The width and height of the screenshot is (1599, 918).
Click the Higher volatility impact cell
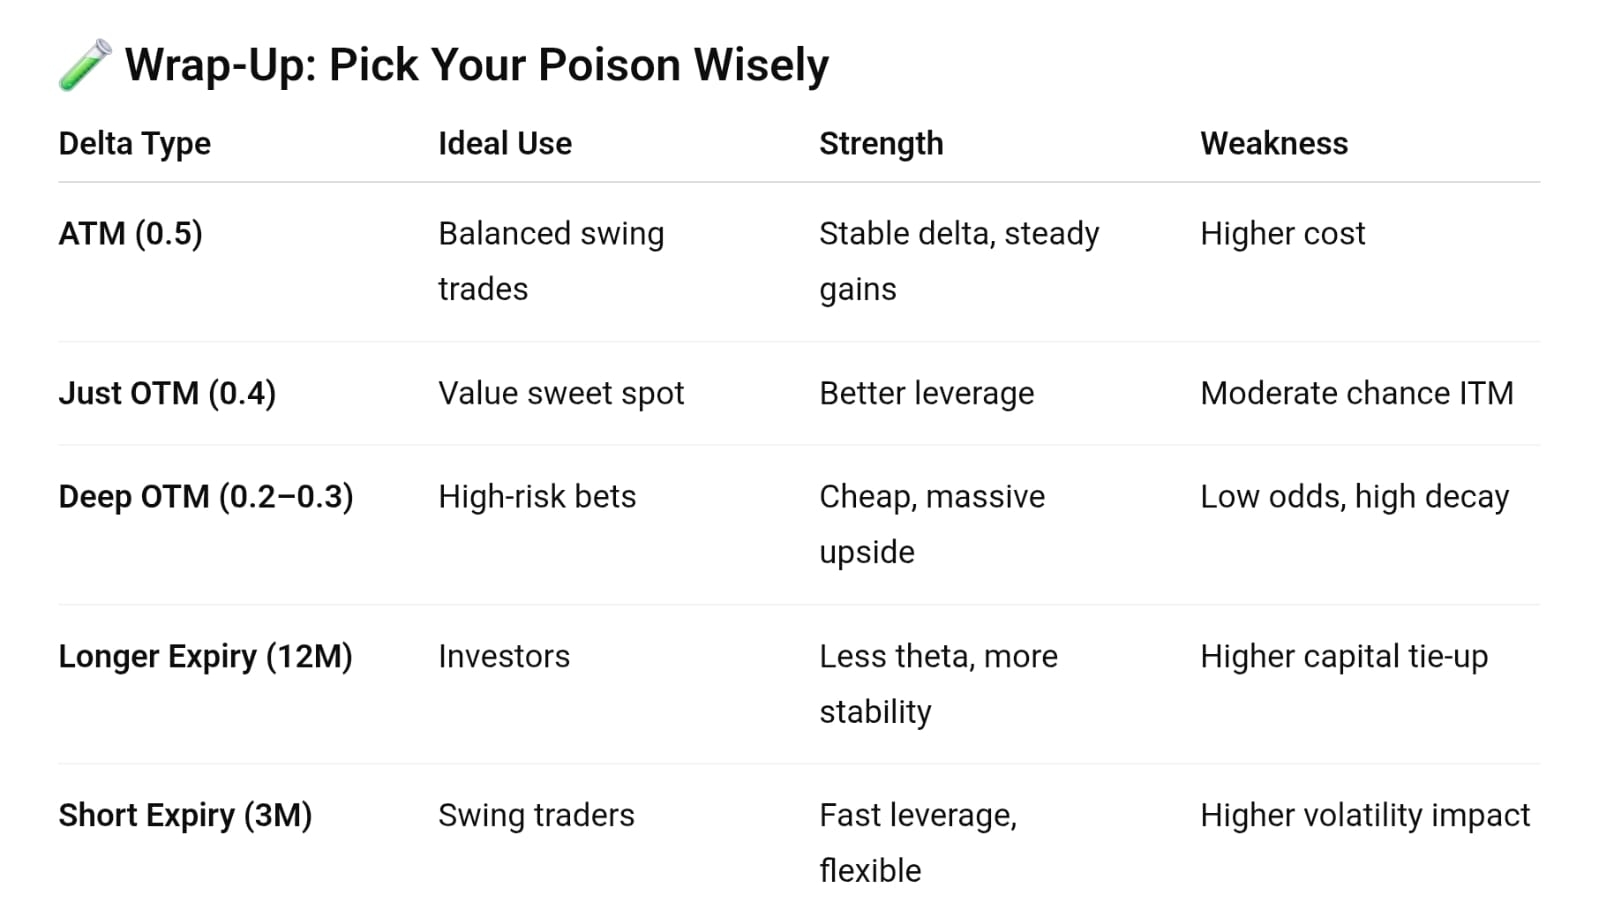point(1365,816)
